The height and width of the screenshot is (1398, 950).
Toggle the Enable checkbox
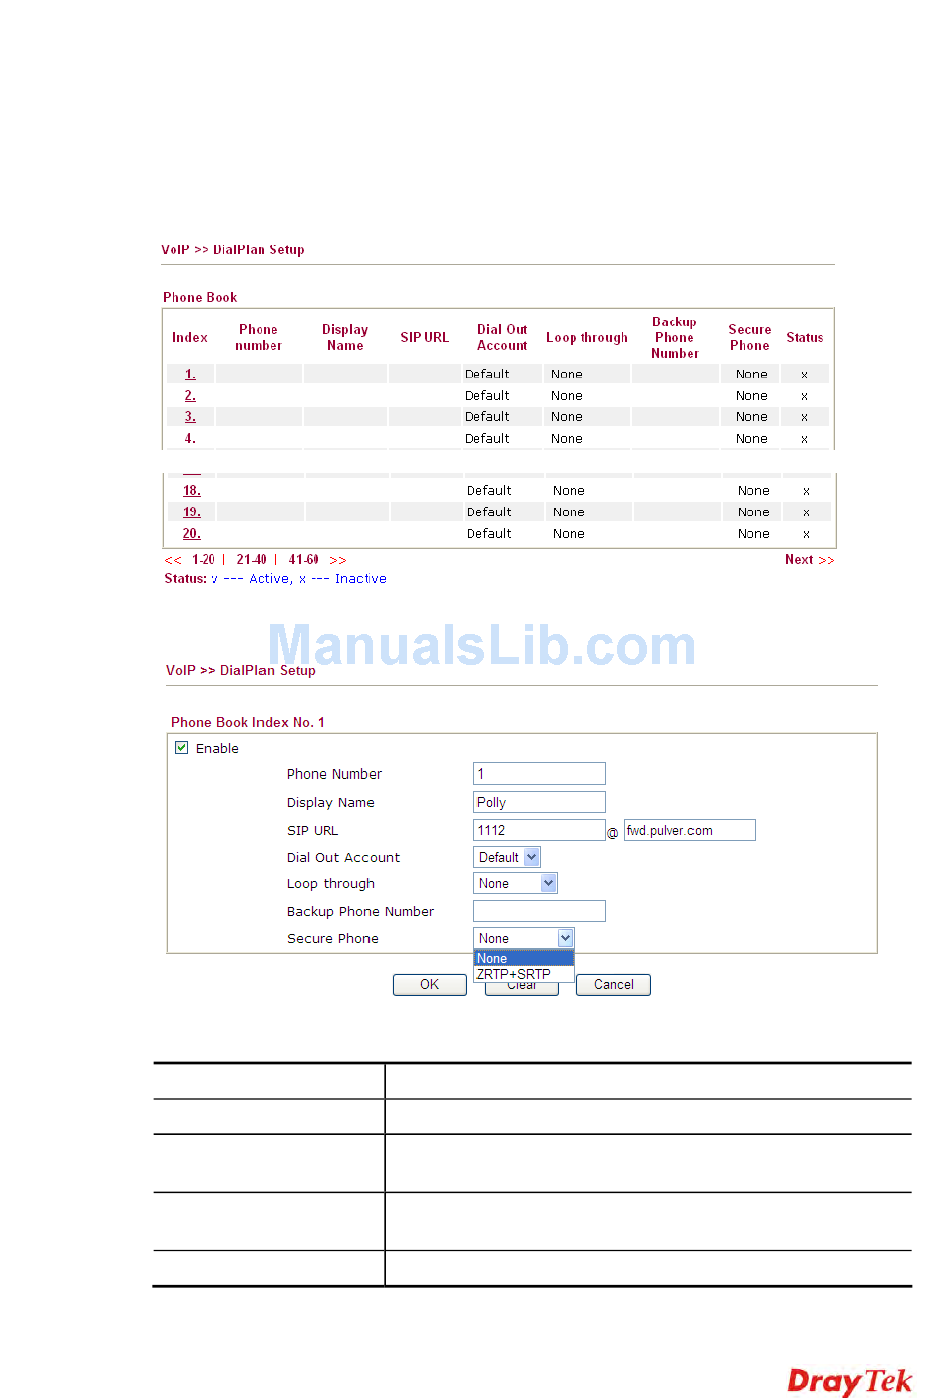(x=182, y=748)
